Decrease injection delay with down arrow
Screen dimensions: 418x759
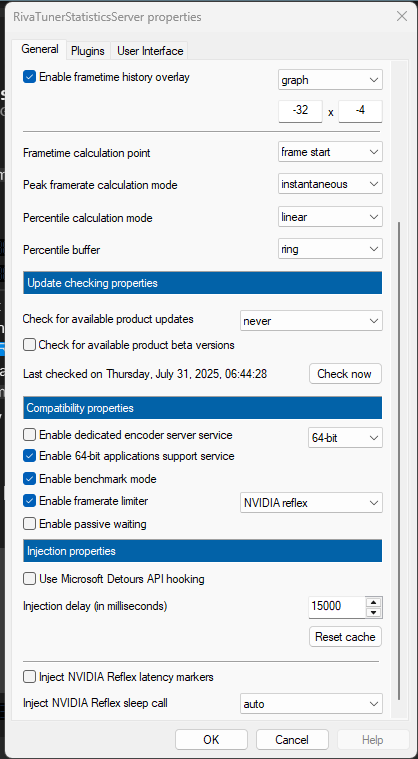point(373,613)
